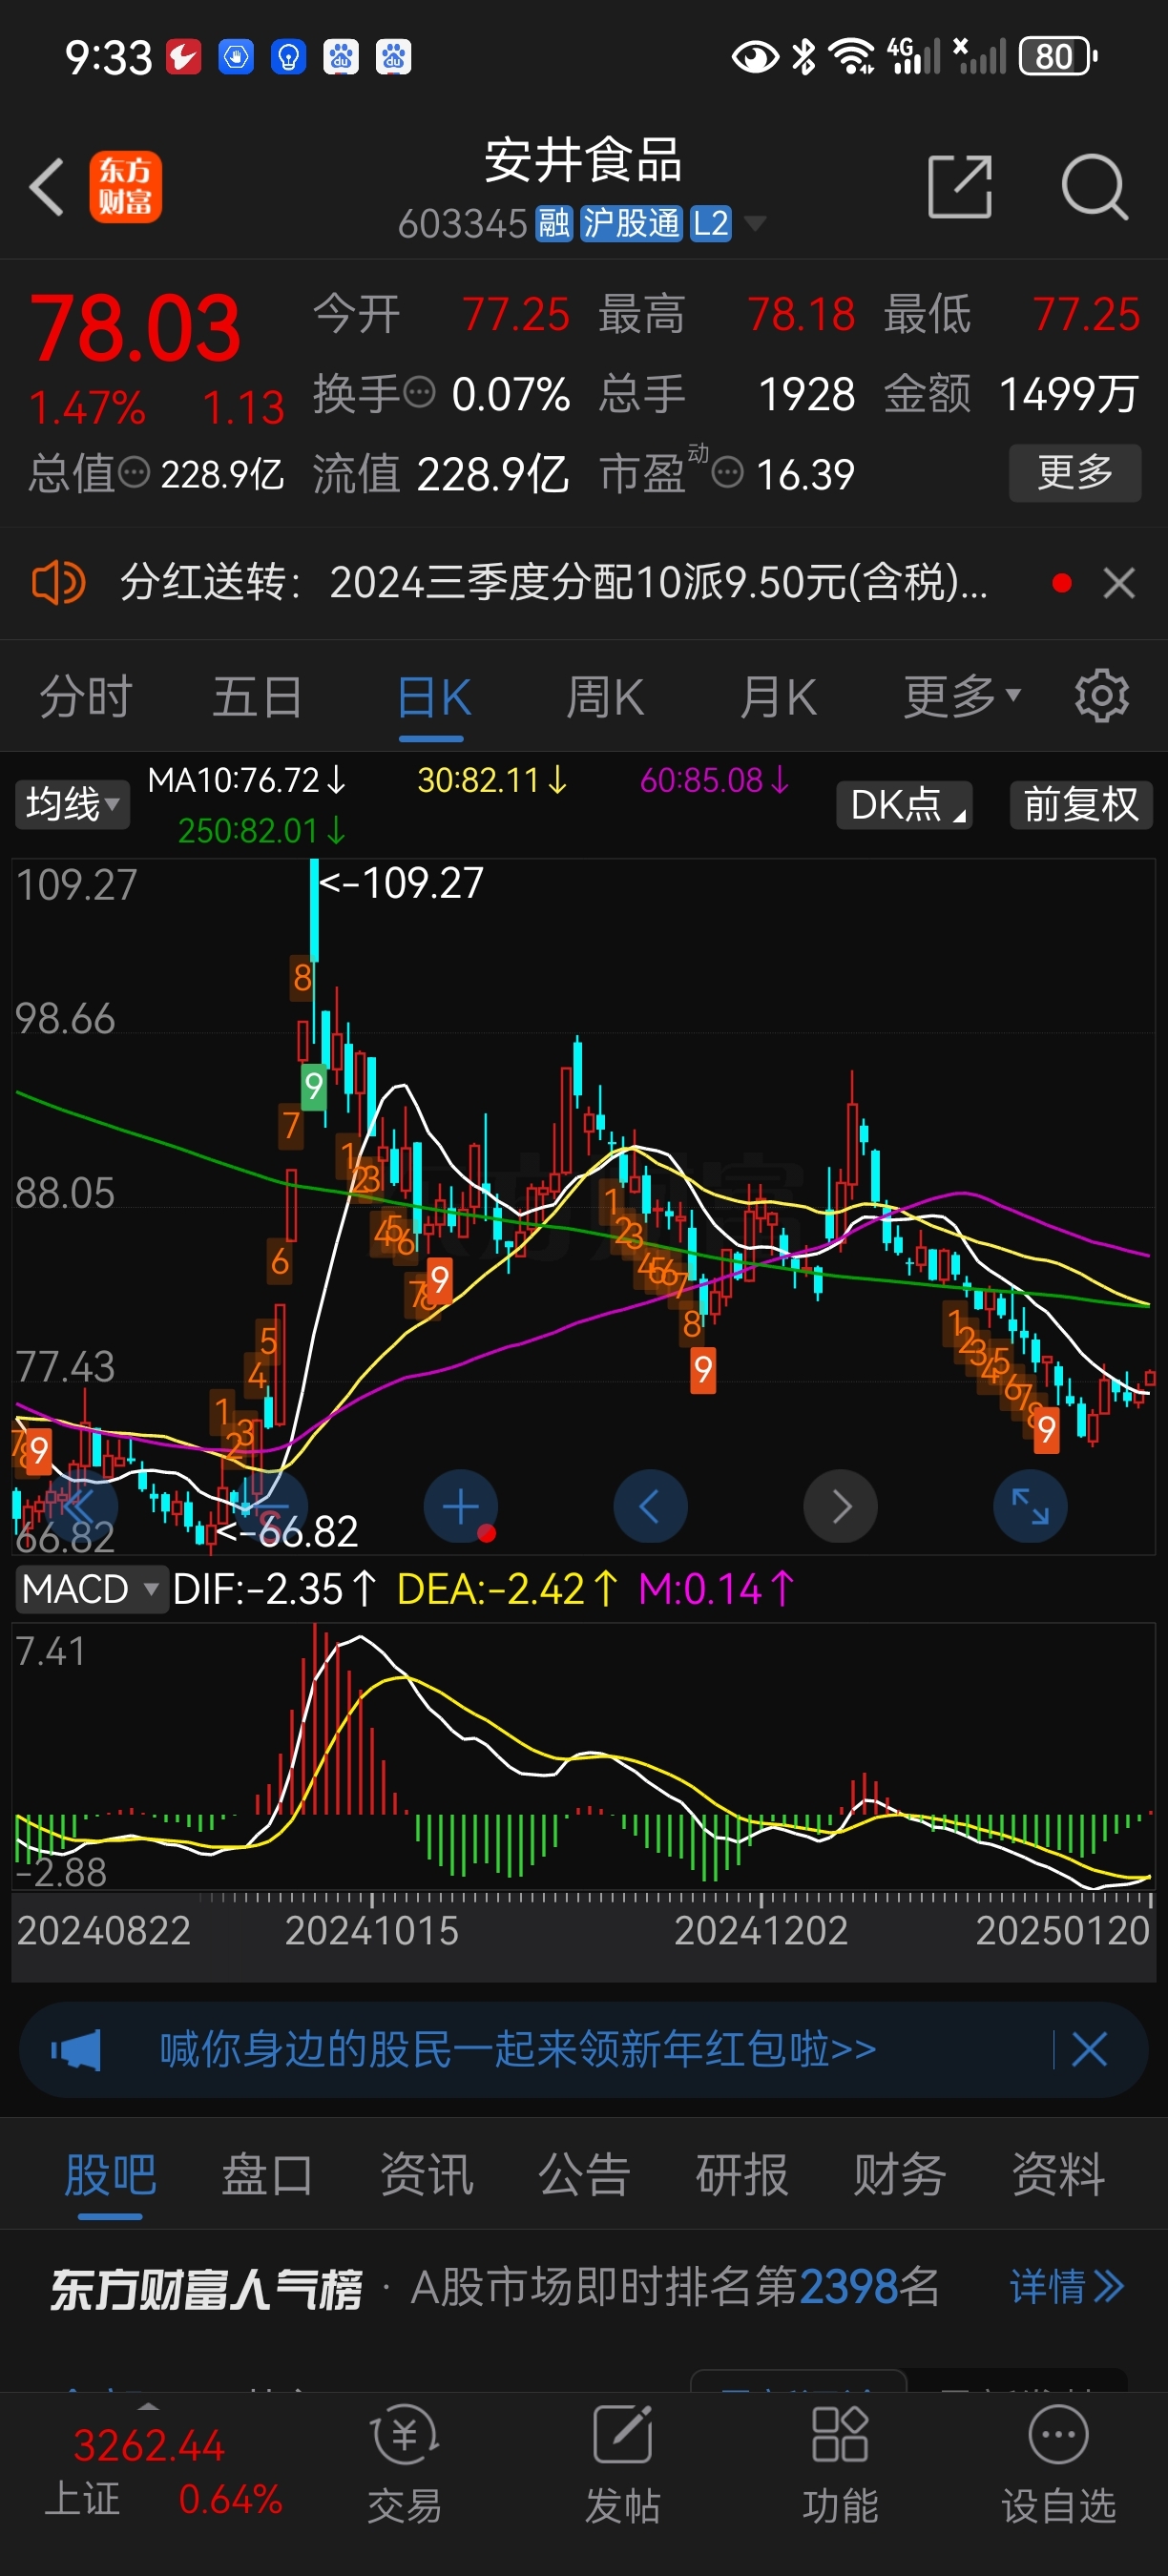1168x2576 pixels.
Task: Open the 股吧 tab
Action: [x=110, y=2174]
